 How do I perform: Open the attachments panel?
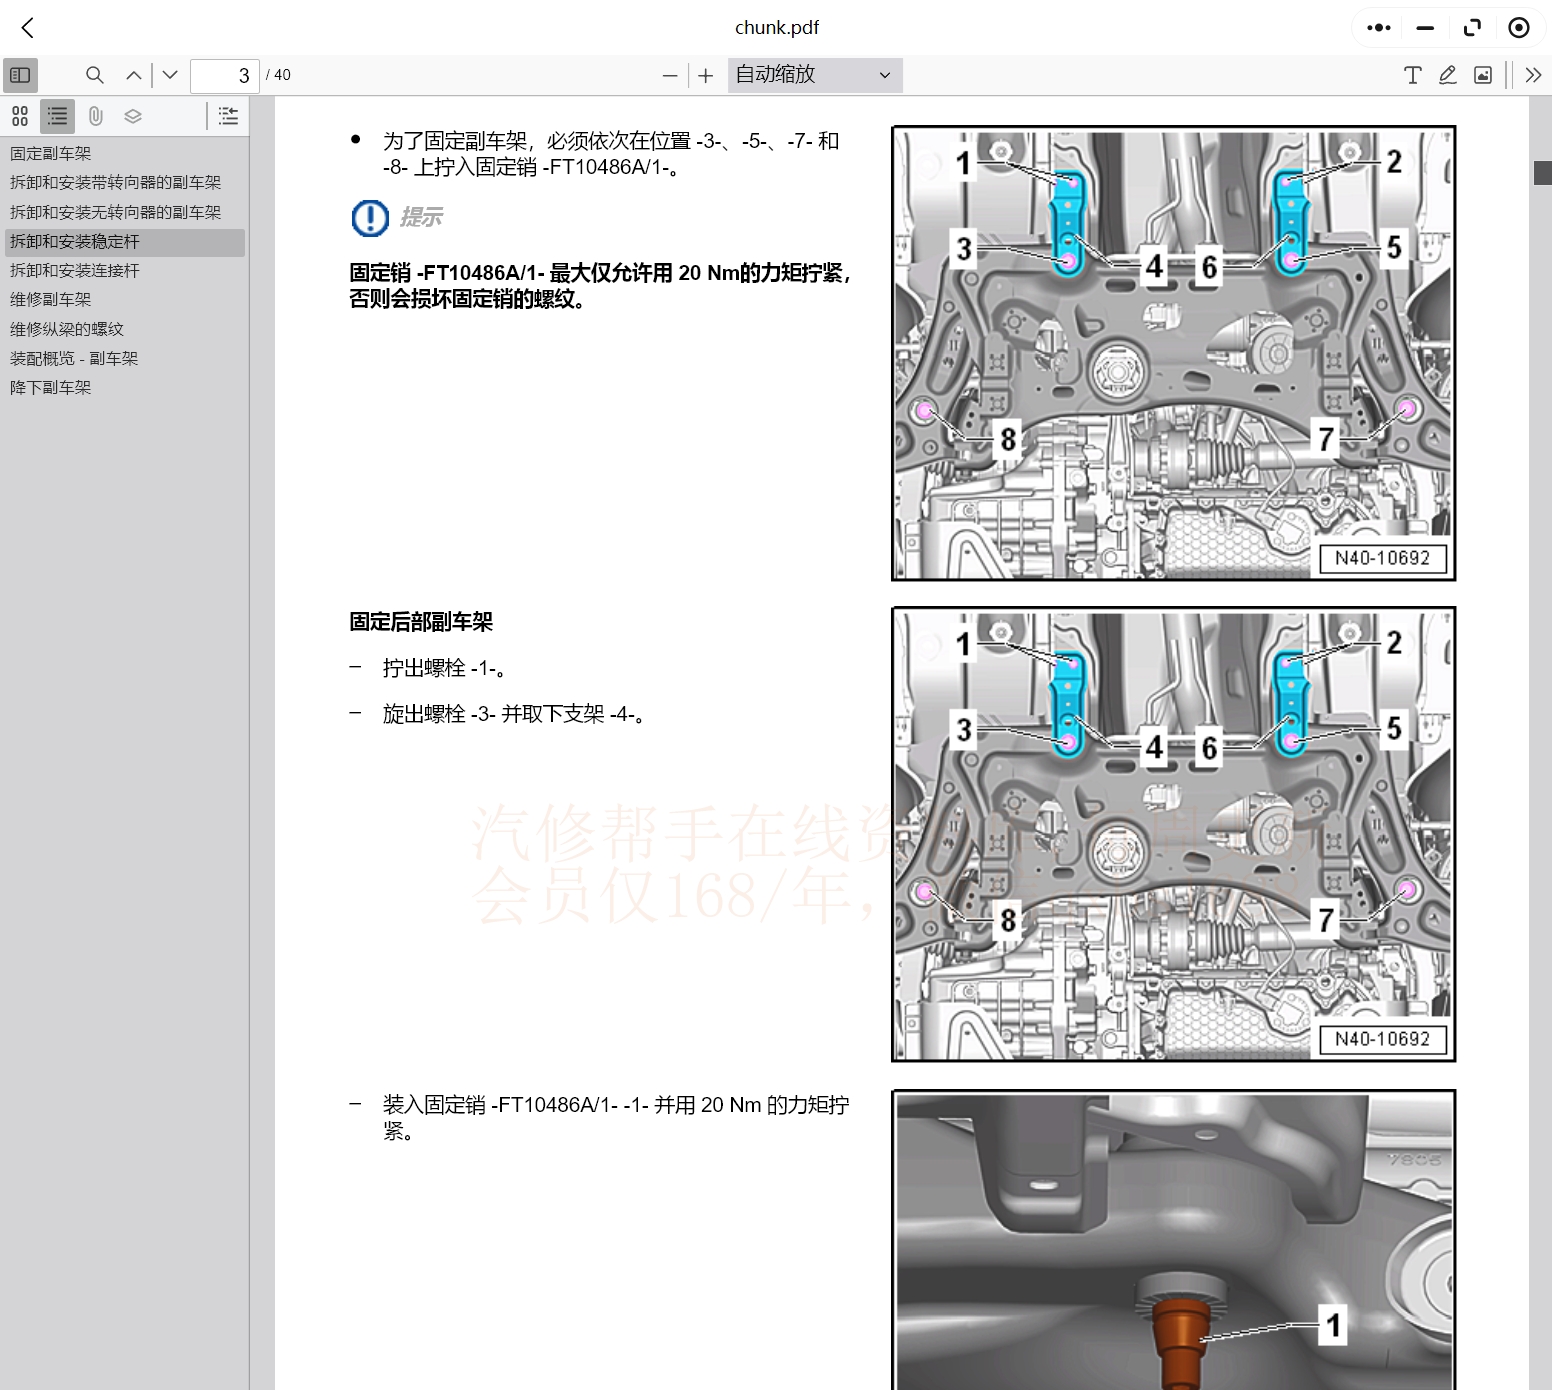pyautogui.click(x=96, y=115)
